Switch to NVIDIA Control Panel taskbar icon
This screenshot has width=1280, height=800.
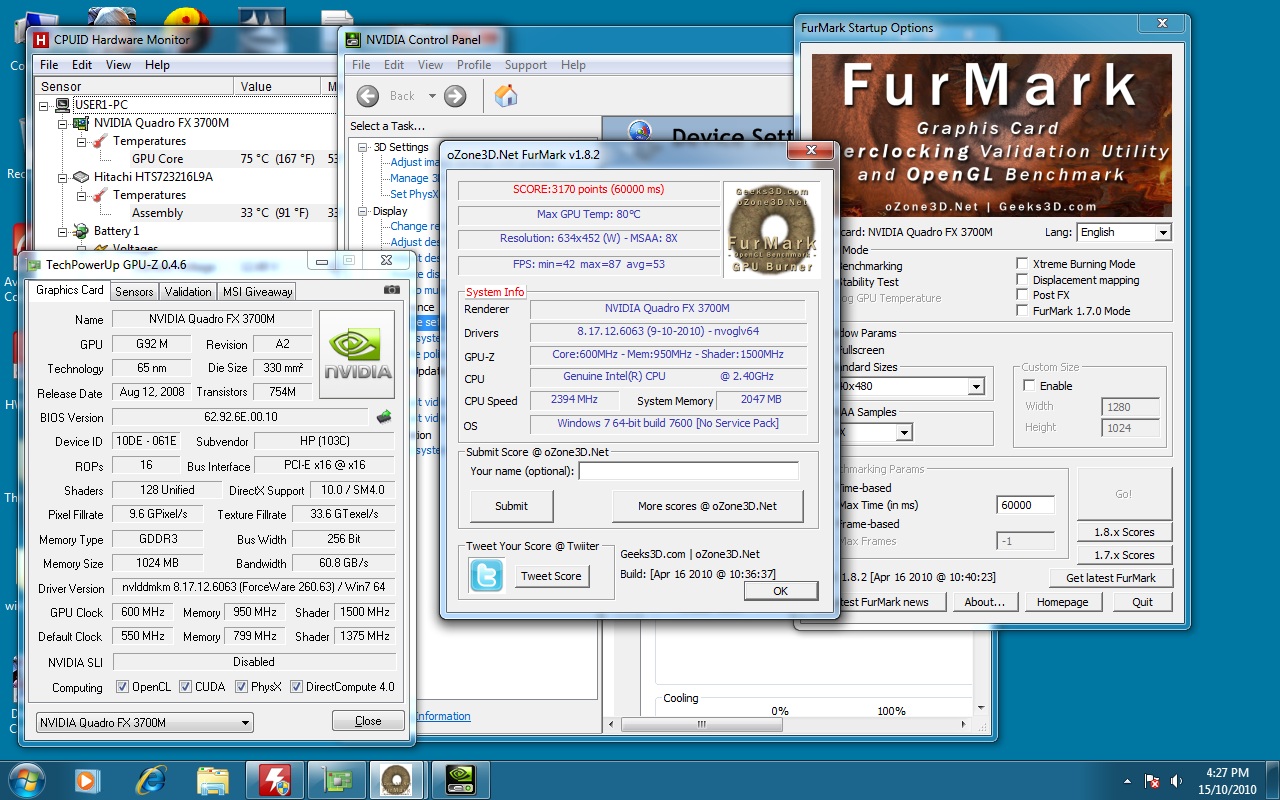tap(459, 779)
